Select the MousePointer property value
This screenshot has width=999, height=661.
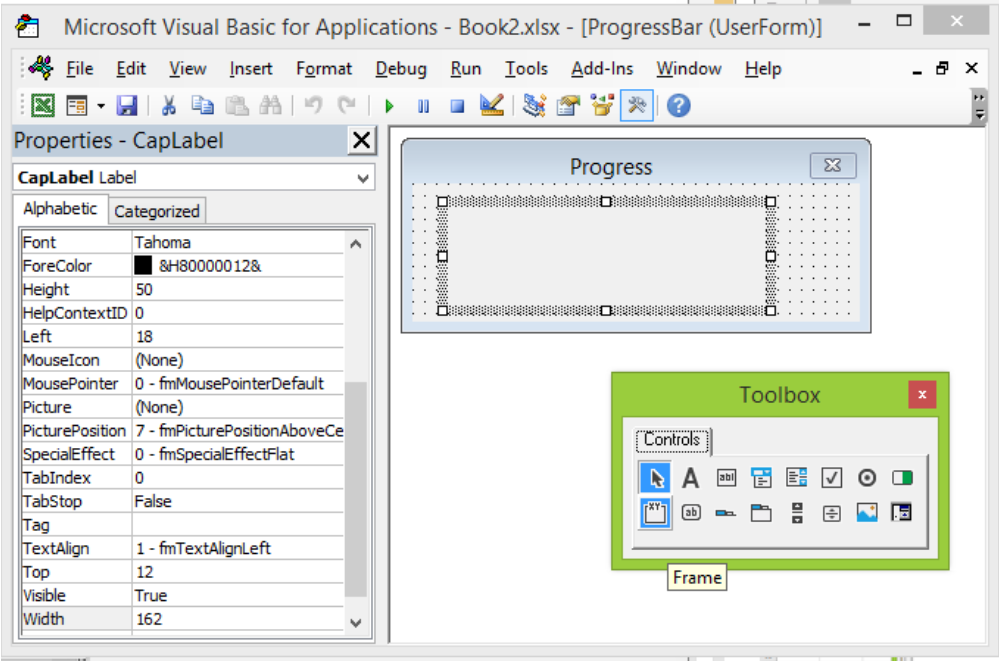click(x=238, y=384)
